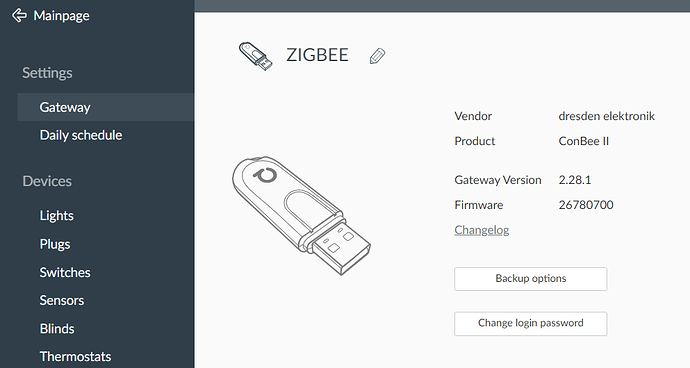The width and height of the screenshot is (690, 368).
Task: Click the large ConBee USB stick illustration
Action: coord(301,215)
